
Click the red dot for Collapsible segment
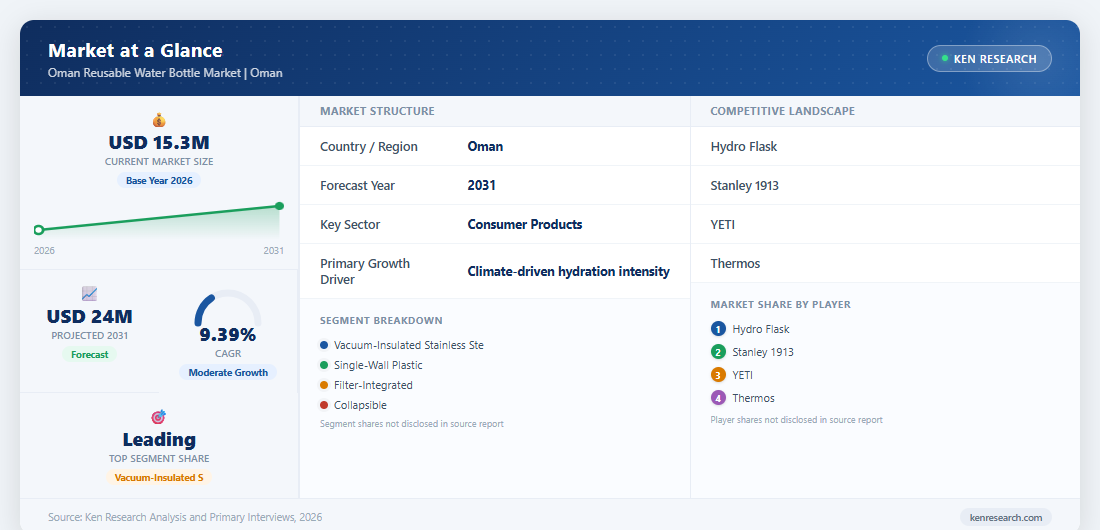[x=323, y=405]
